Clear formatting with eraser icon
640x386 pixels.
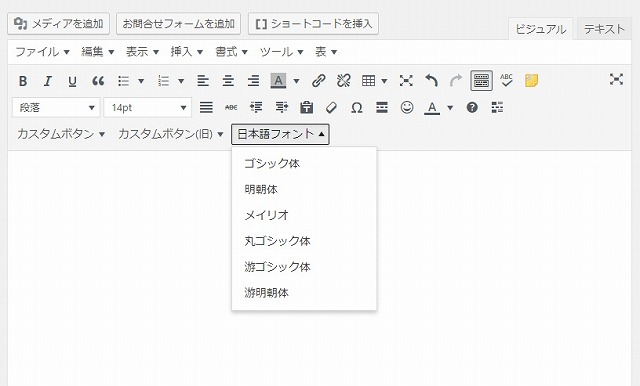click(x=331, y=108)
